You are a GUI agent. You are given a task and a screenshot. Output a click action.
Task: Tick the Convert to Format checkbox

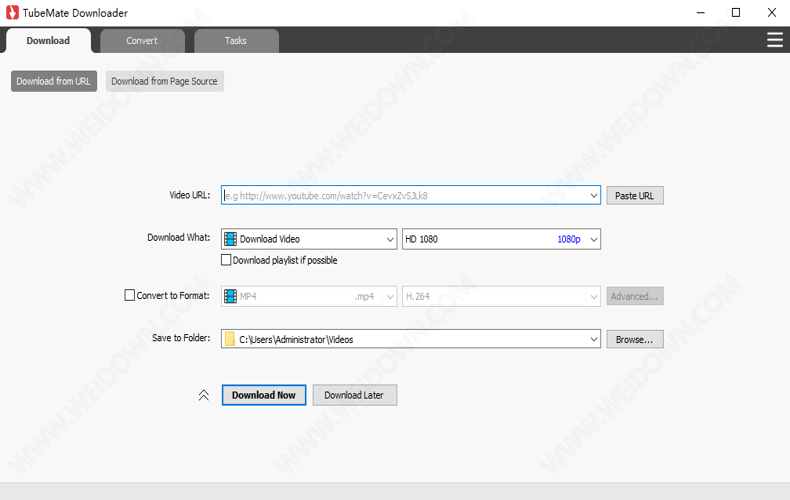point(129,295)
